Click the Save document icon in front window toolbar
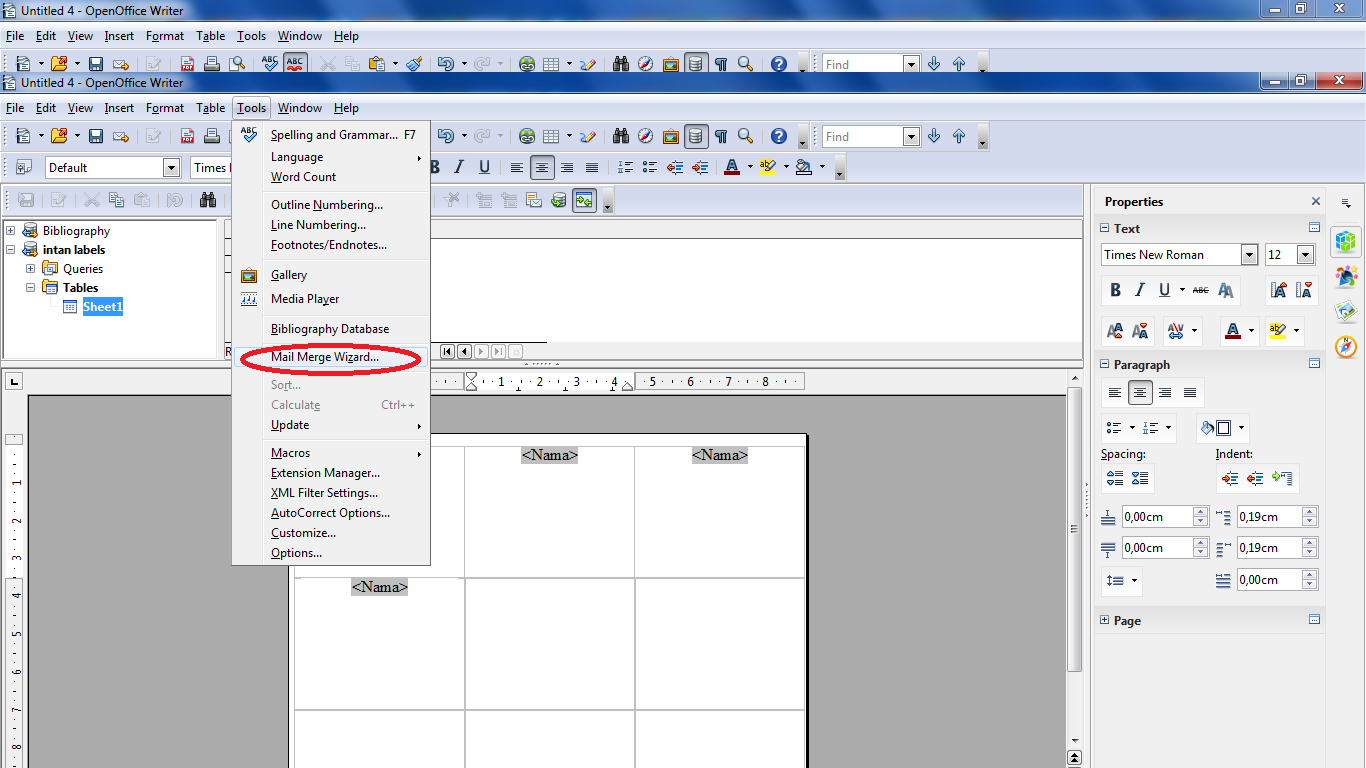 (x=96, y=137)
